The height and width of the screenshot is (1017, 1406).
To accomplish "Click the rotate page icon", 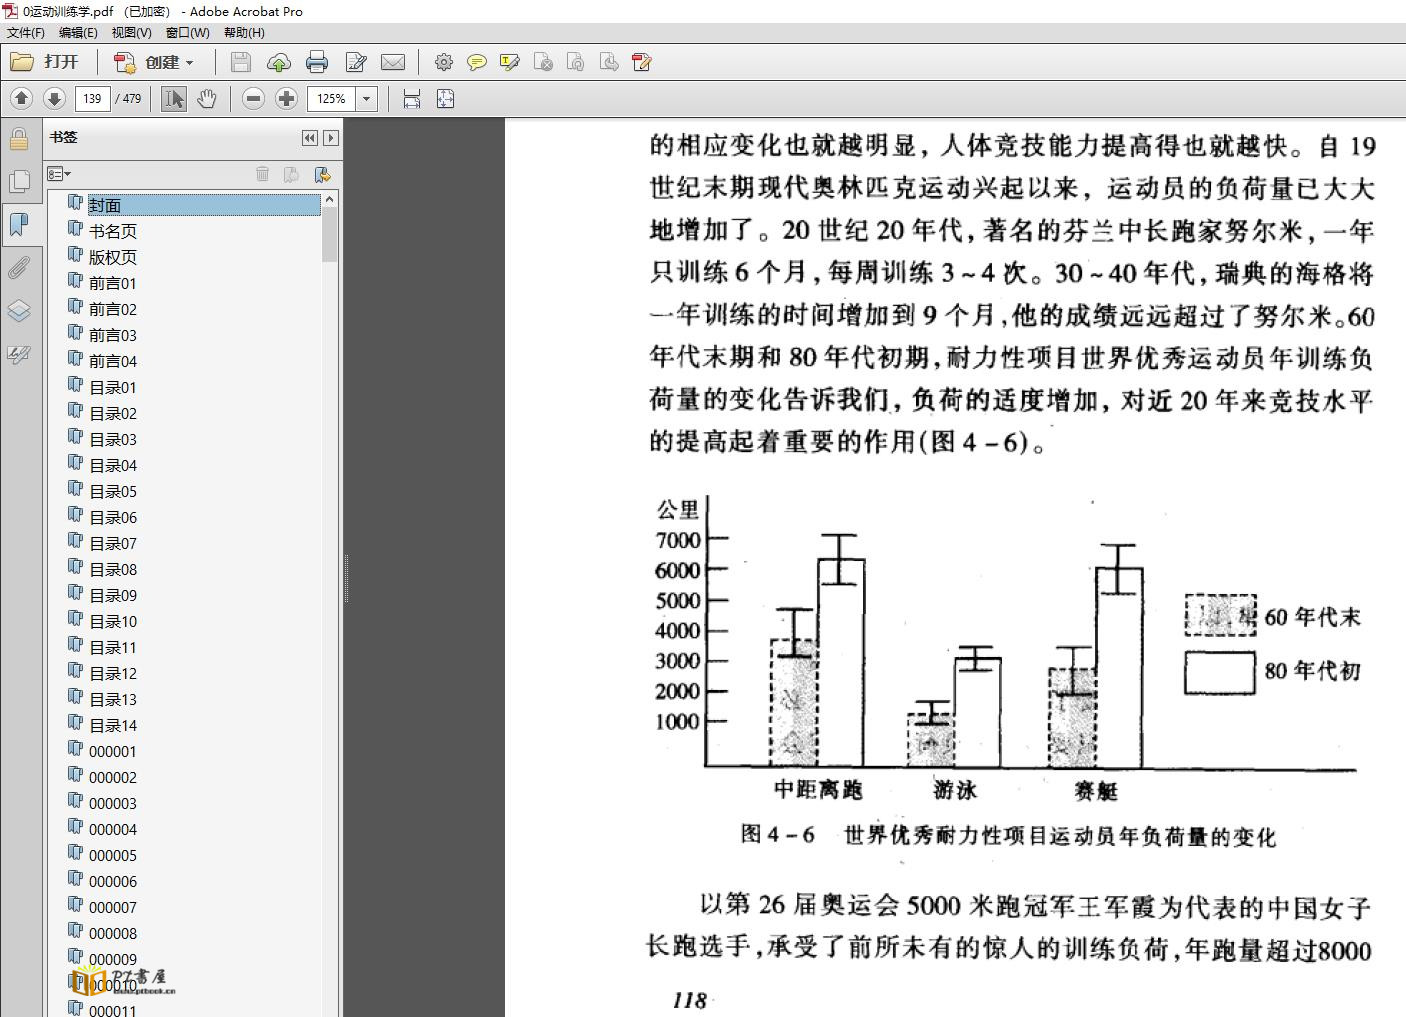I will coord(575,63).
